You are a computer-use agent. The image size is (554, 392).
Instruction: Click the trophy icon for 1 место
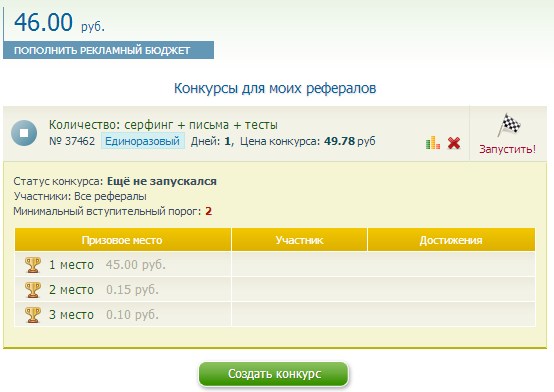point(33,265)
